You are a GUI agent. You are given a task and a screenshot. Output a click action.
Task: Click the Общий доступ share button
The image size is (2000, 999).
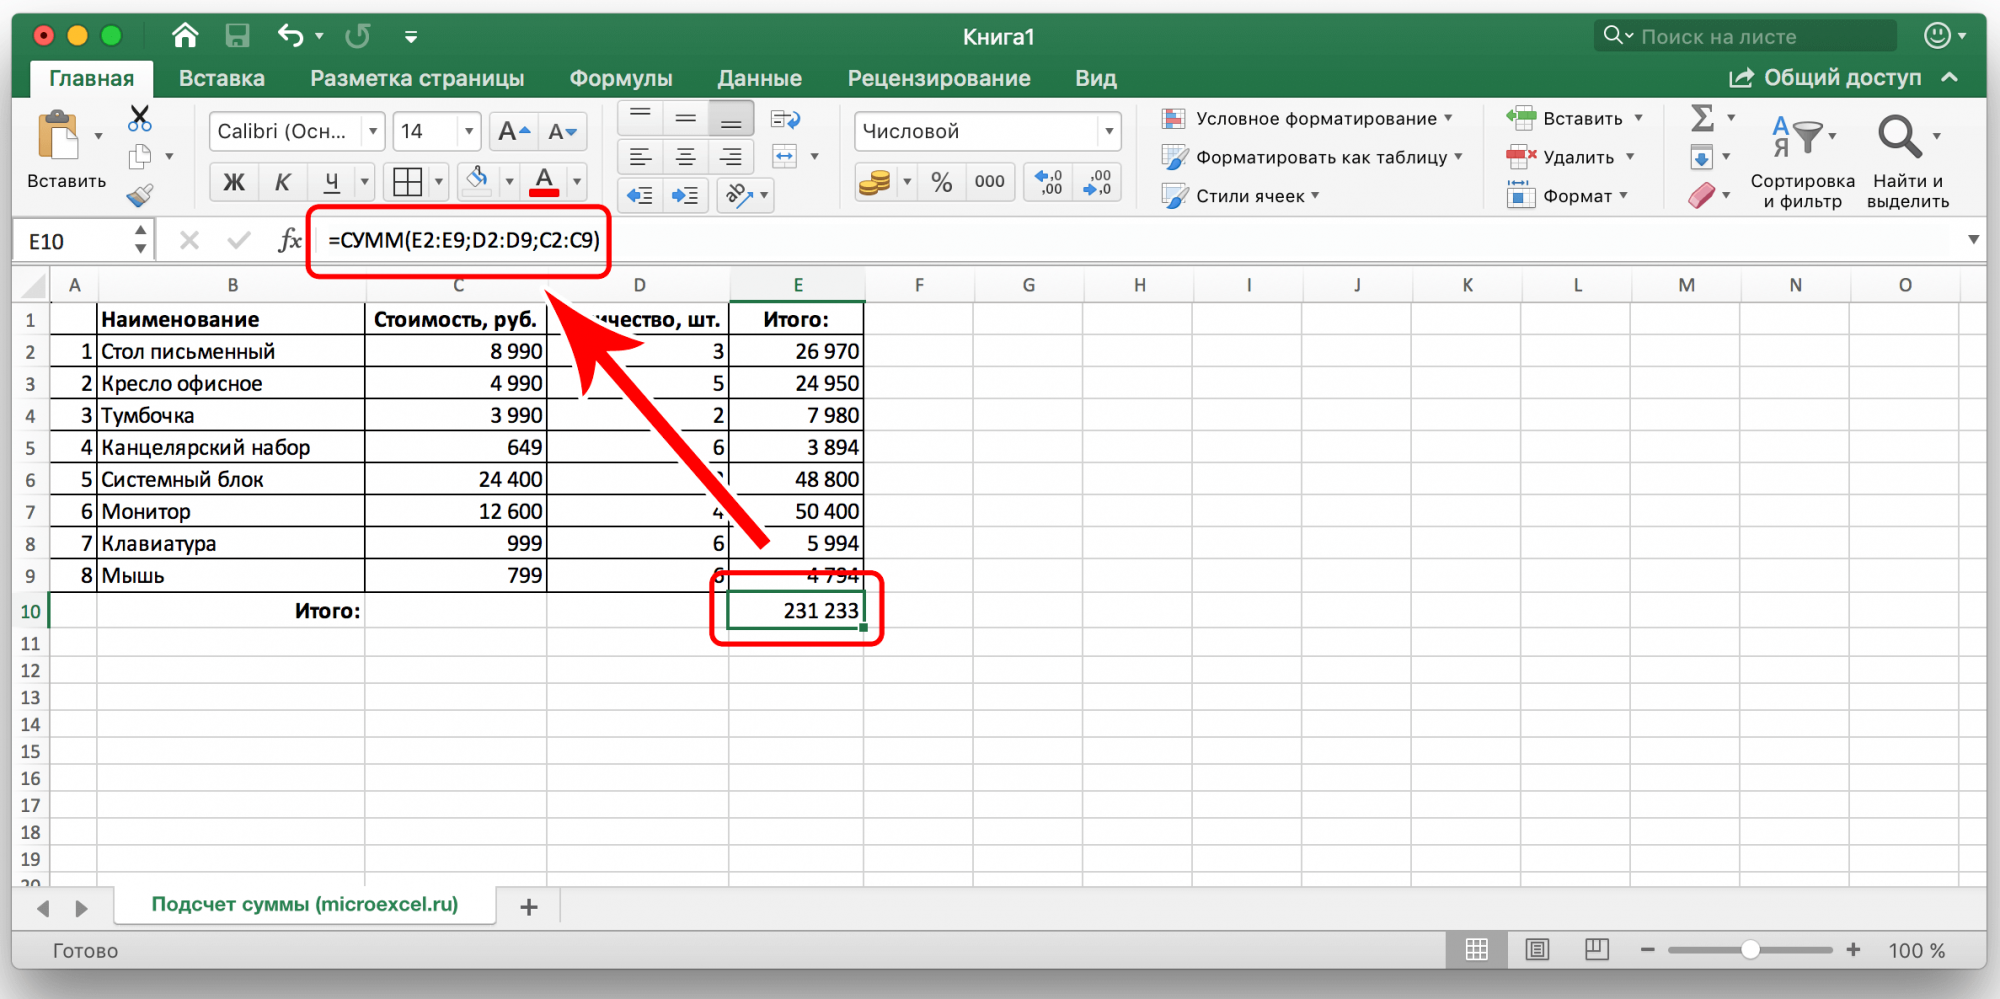(x=1826, y=78)
